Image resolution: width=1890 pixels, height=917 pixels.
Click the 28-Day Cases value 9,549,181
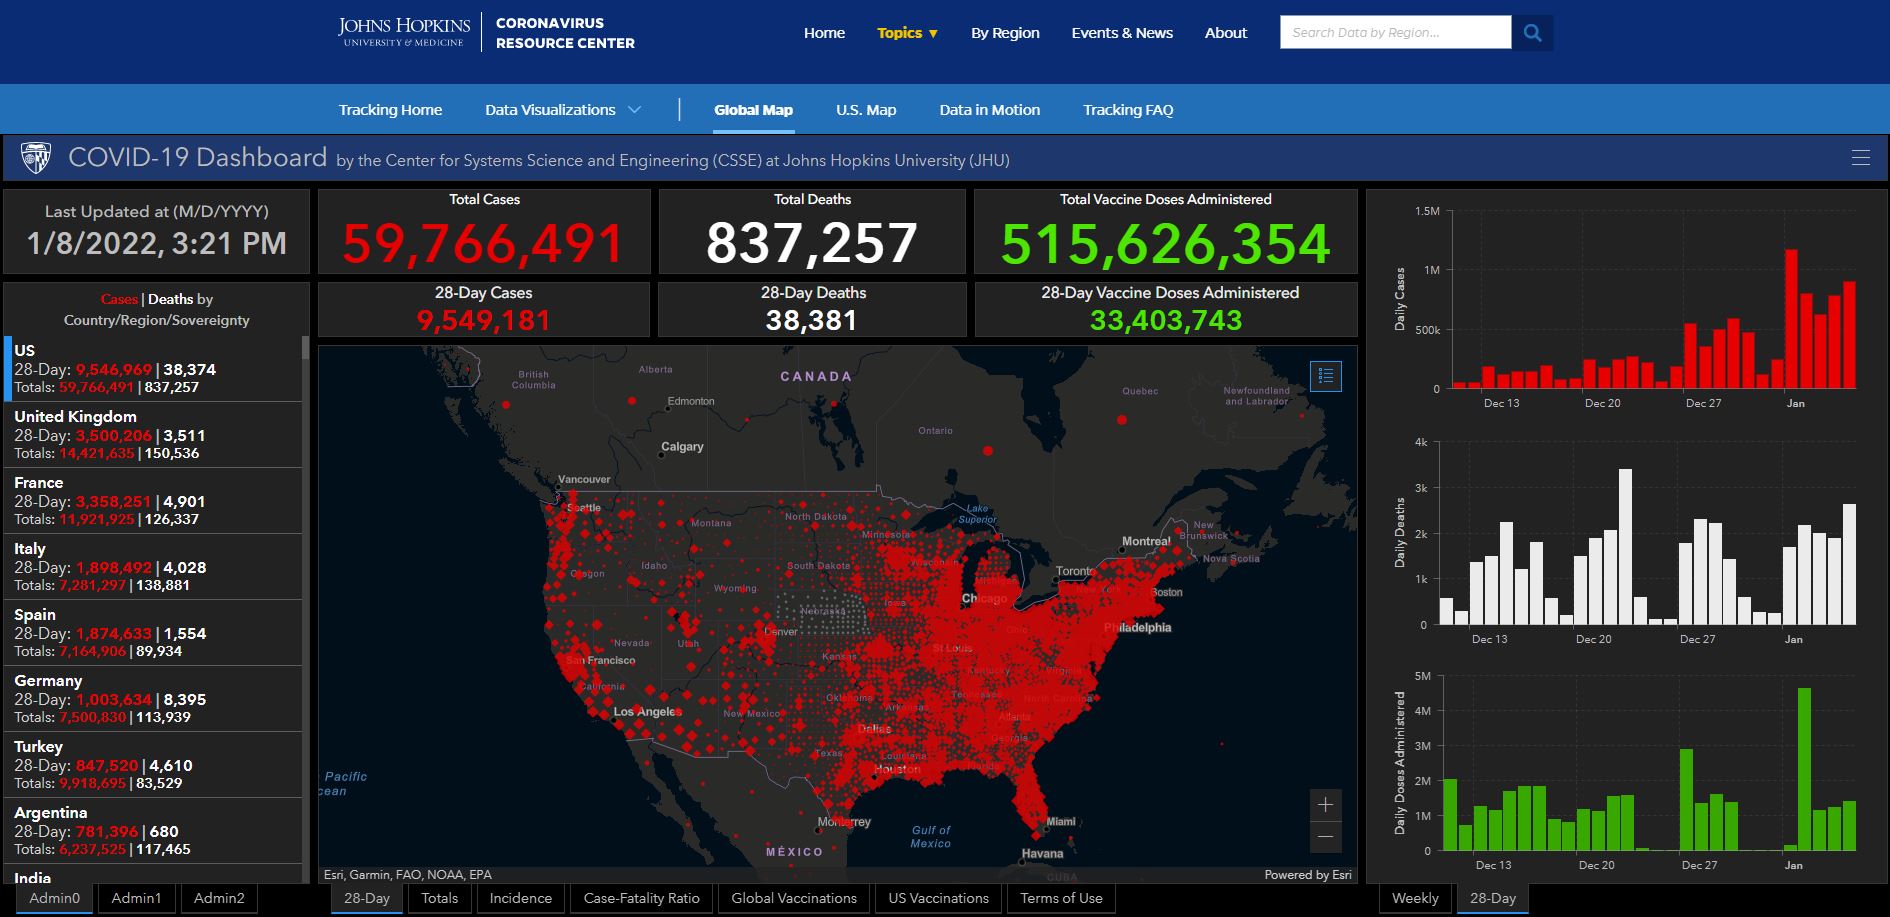click(484, 320)
